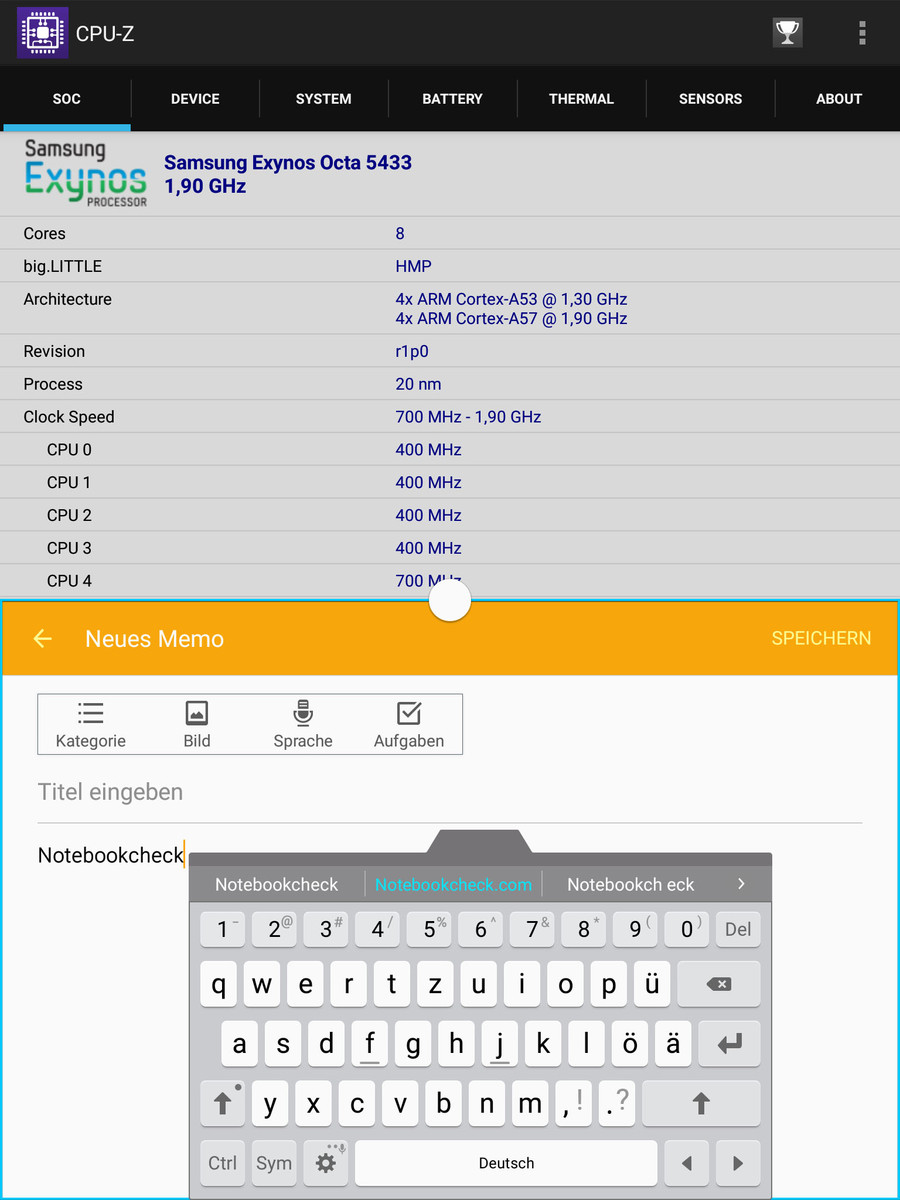Screen dimensions: 900x1200
Task: Tap the 'ö' key
Action: click(630, 1044)
